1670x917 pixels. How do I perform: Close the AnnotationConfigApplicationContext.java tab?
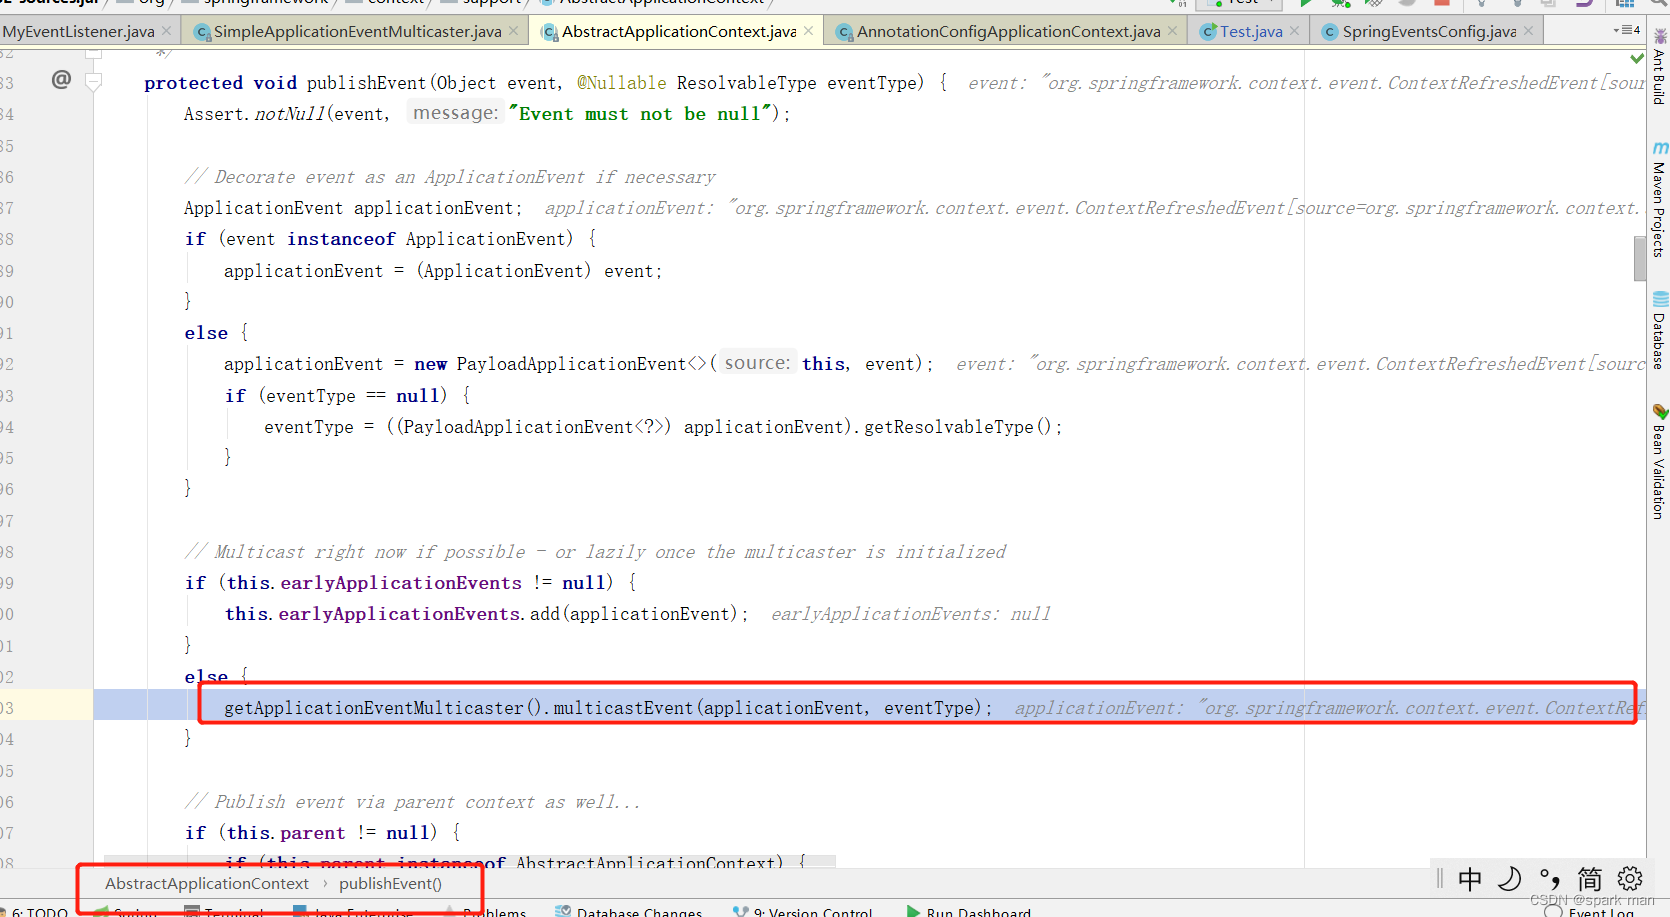pos(1173,31)
